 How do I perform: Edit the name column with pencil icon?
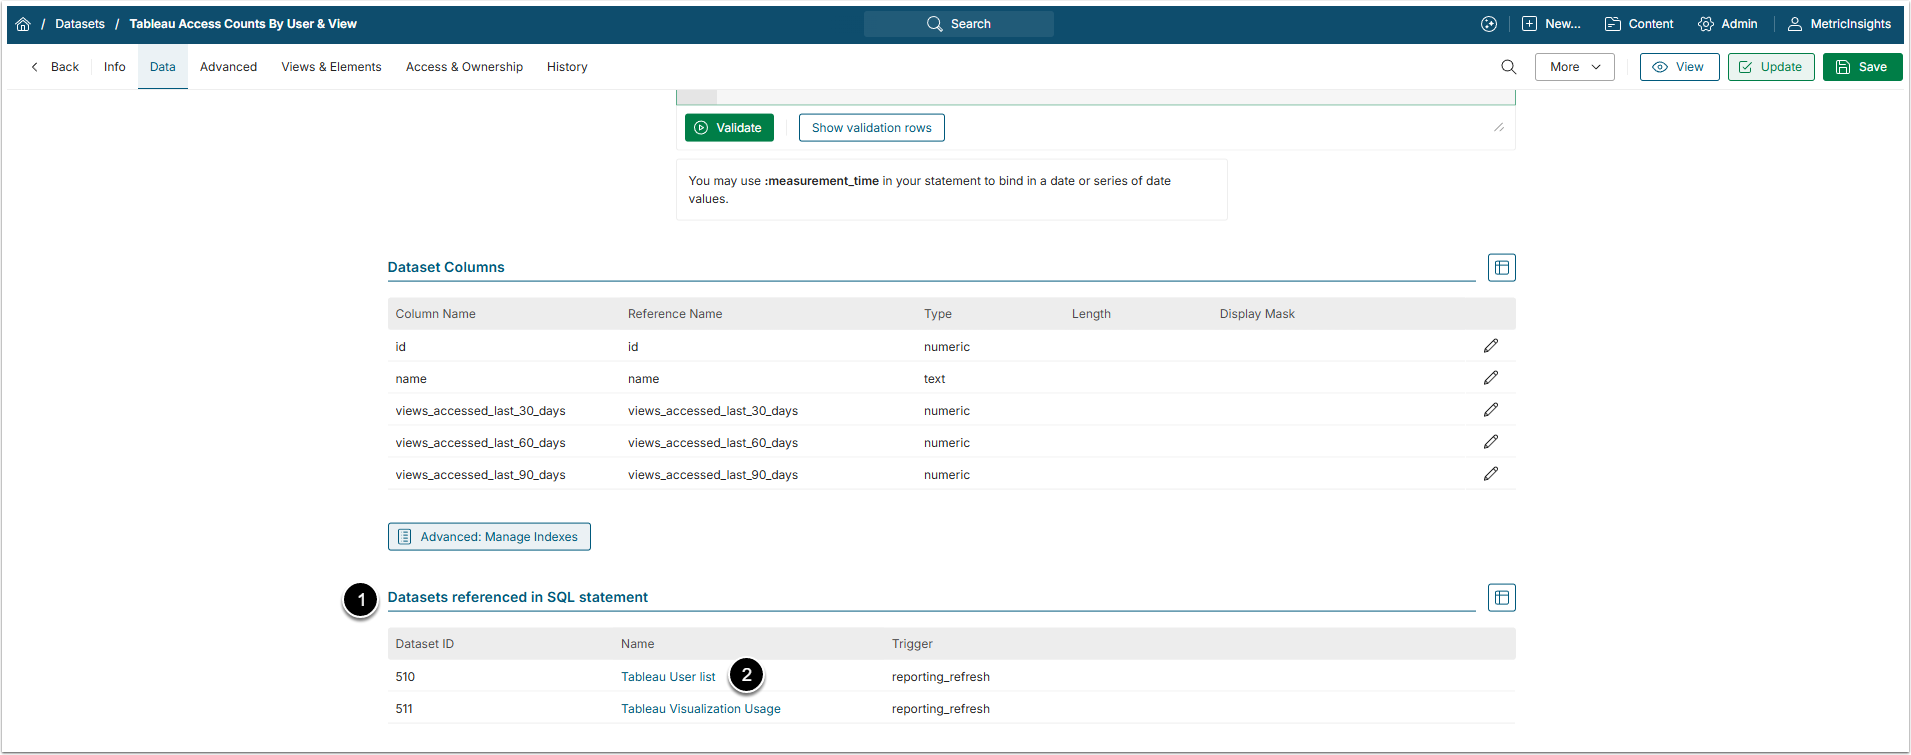pyautogui.click(x=1490, y=378)
